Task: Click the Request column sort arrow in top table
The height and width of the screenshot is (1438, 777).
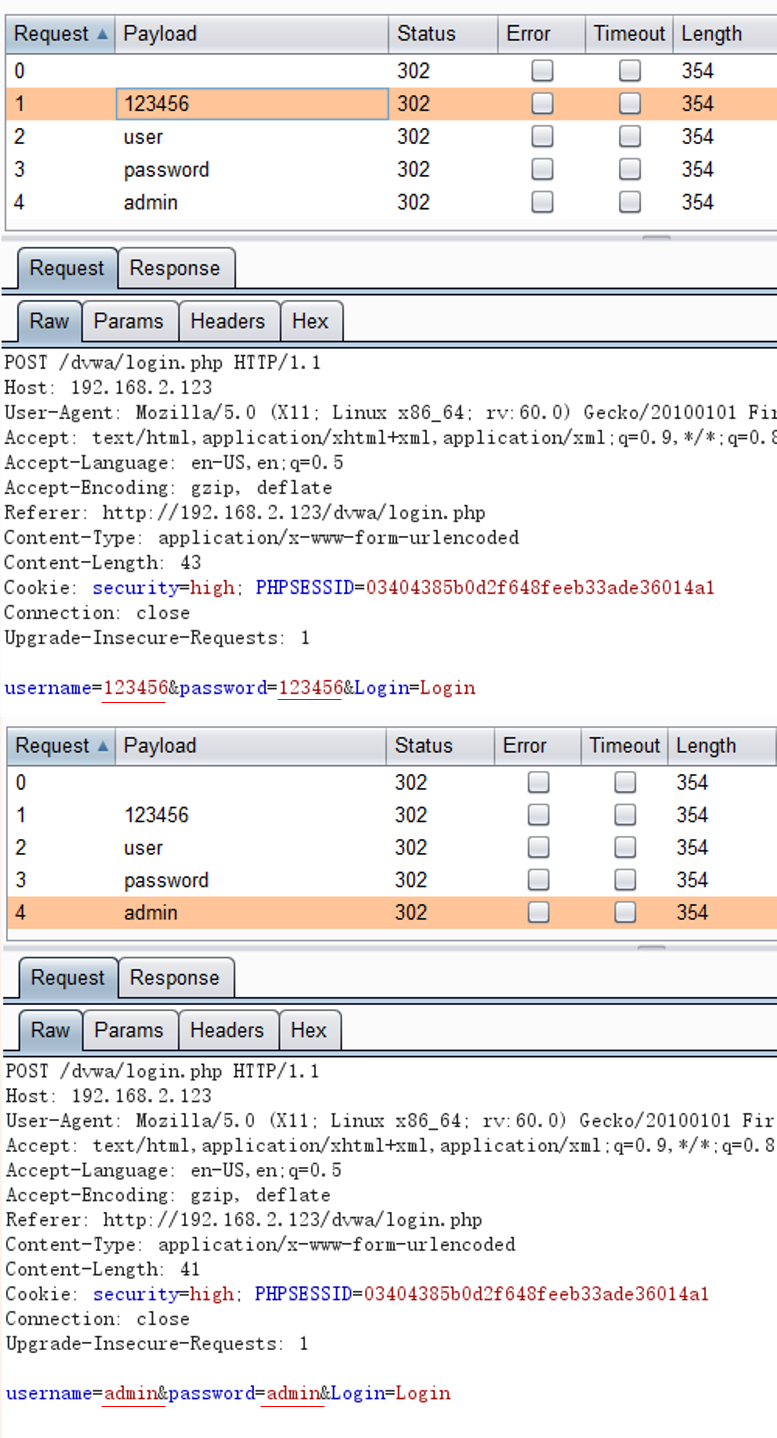Action: (x=103, y=34)
